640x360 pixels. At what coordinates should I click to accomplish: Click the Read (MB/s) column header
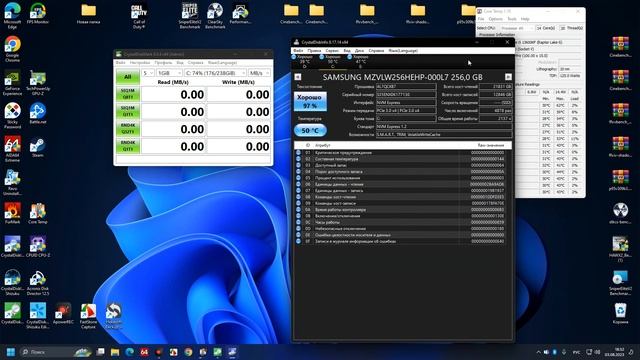173,82
